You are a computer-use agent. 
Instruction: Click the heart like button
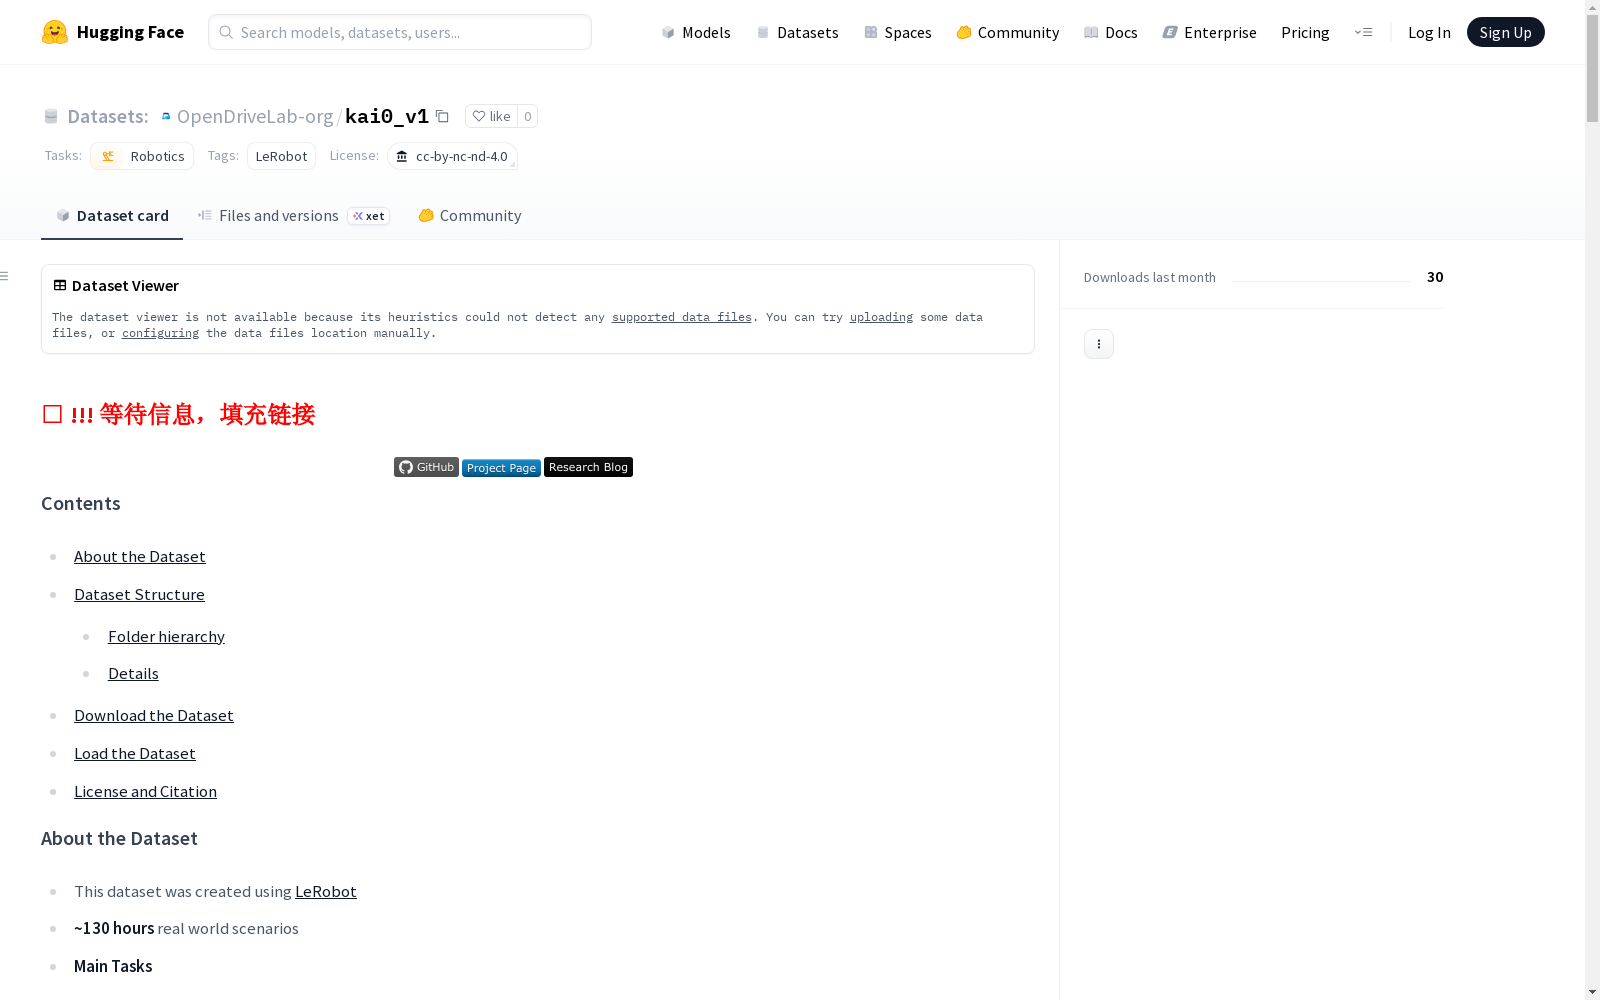(x=491, y=116)
